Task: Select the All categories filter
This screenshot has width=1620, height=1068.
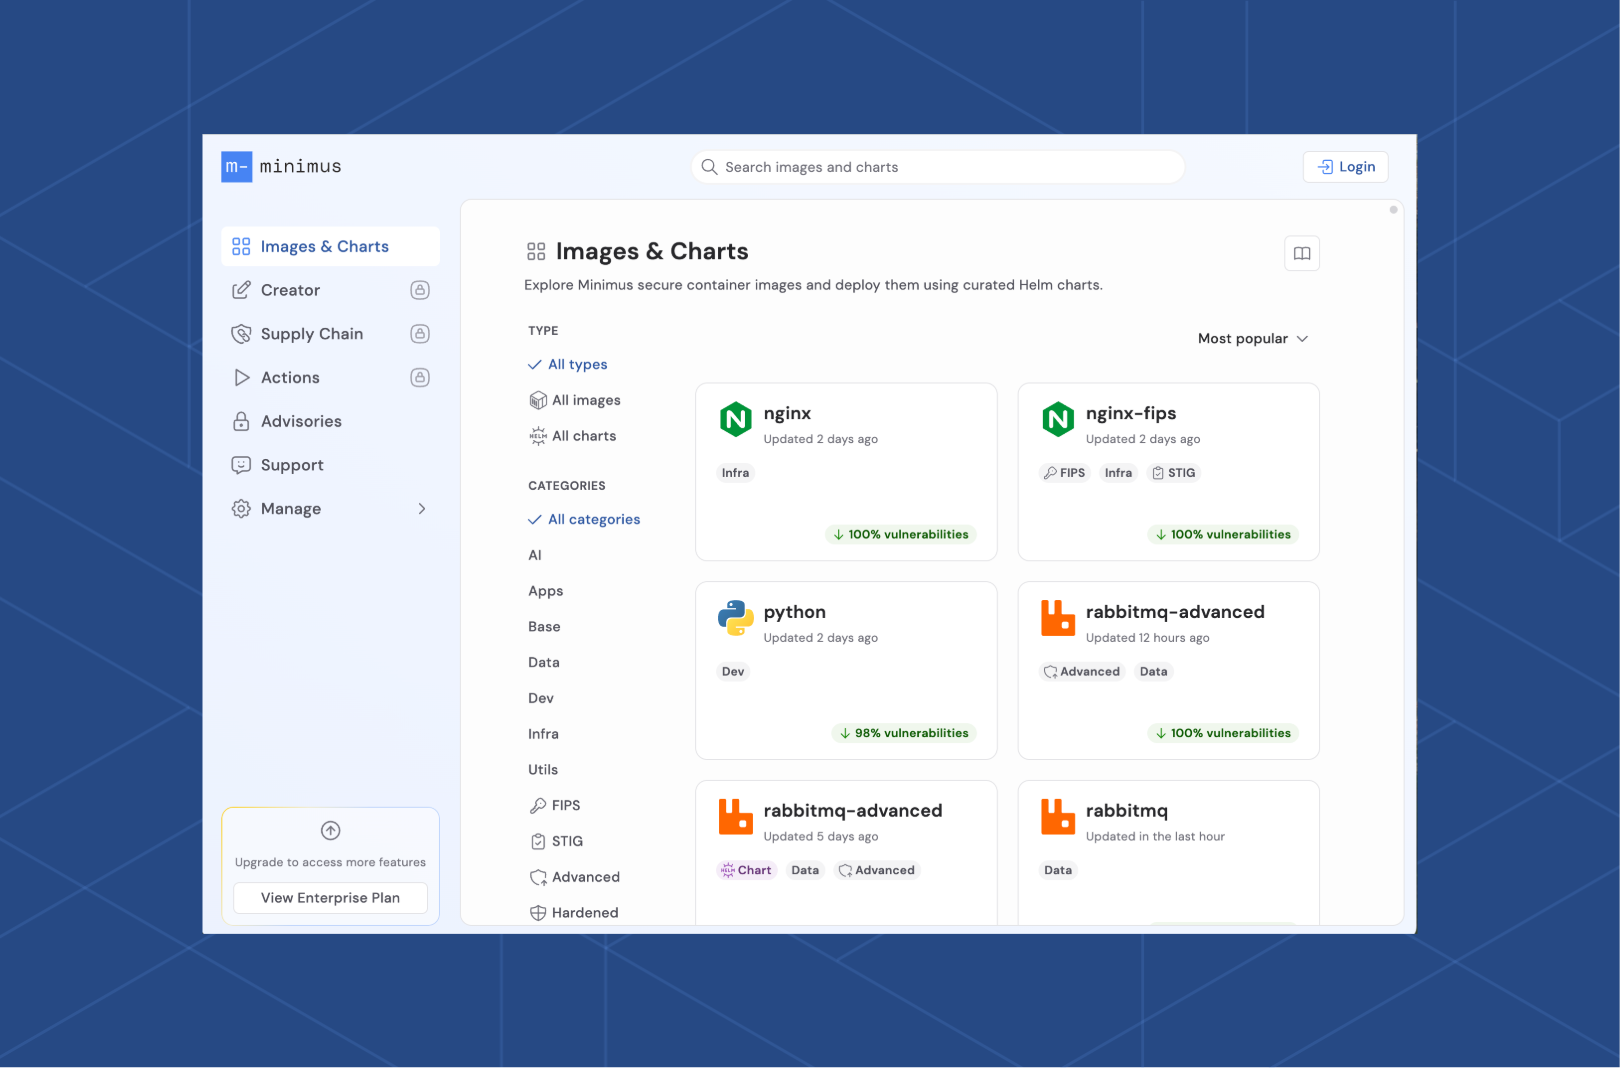Action: (x=585, y=519)
